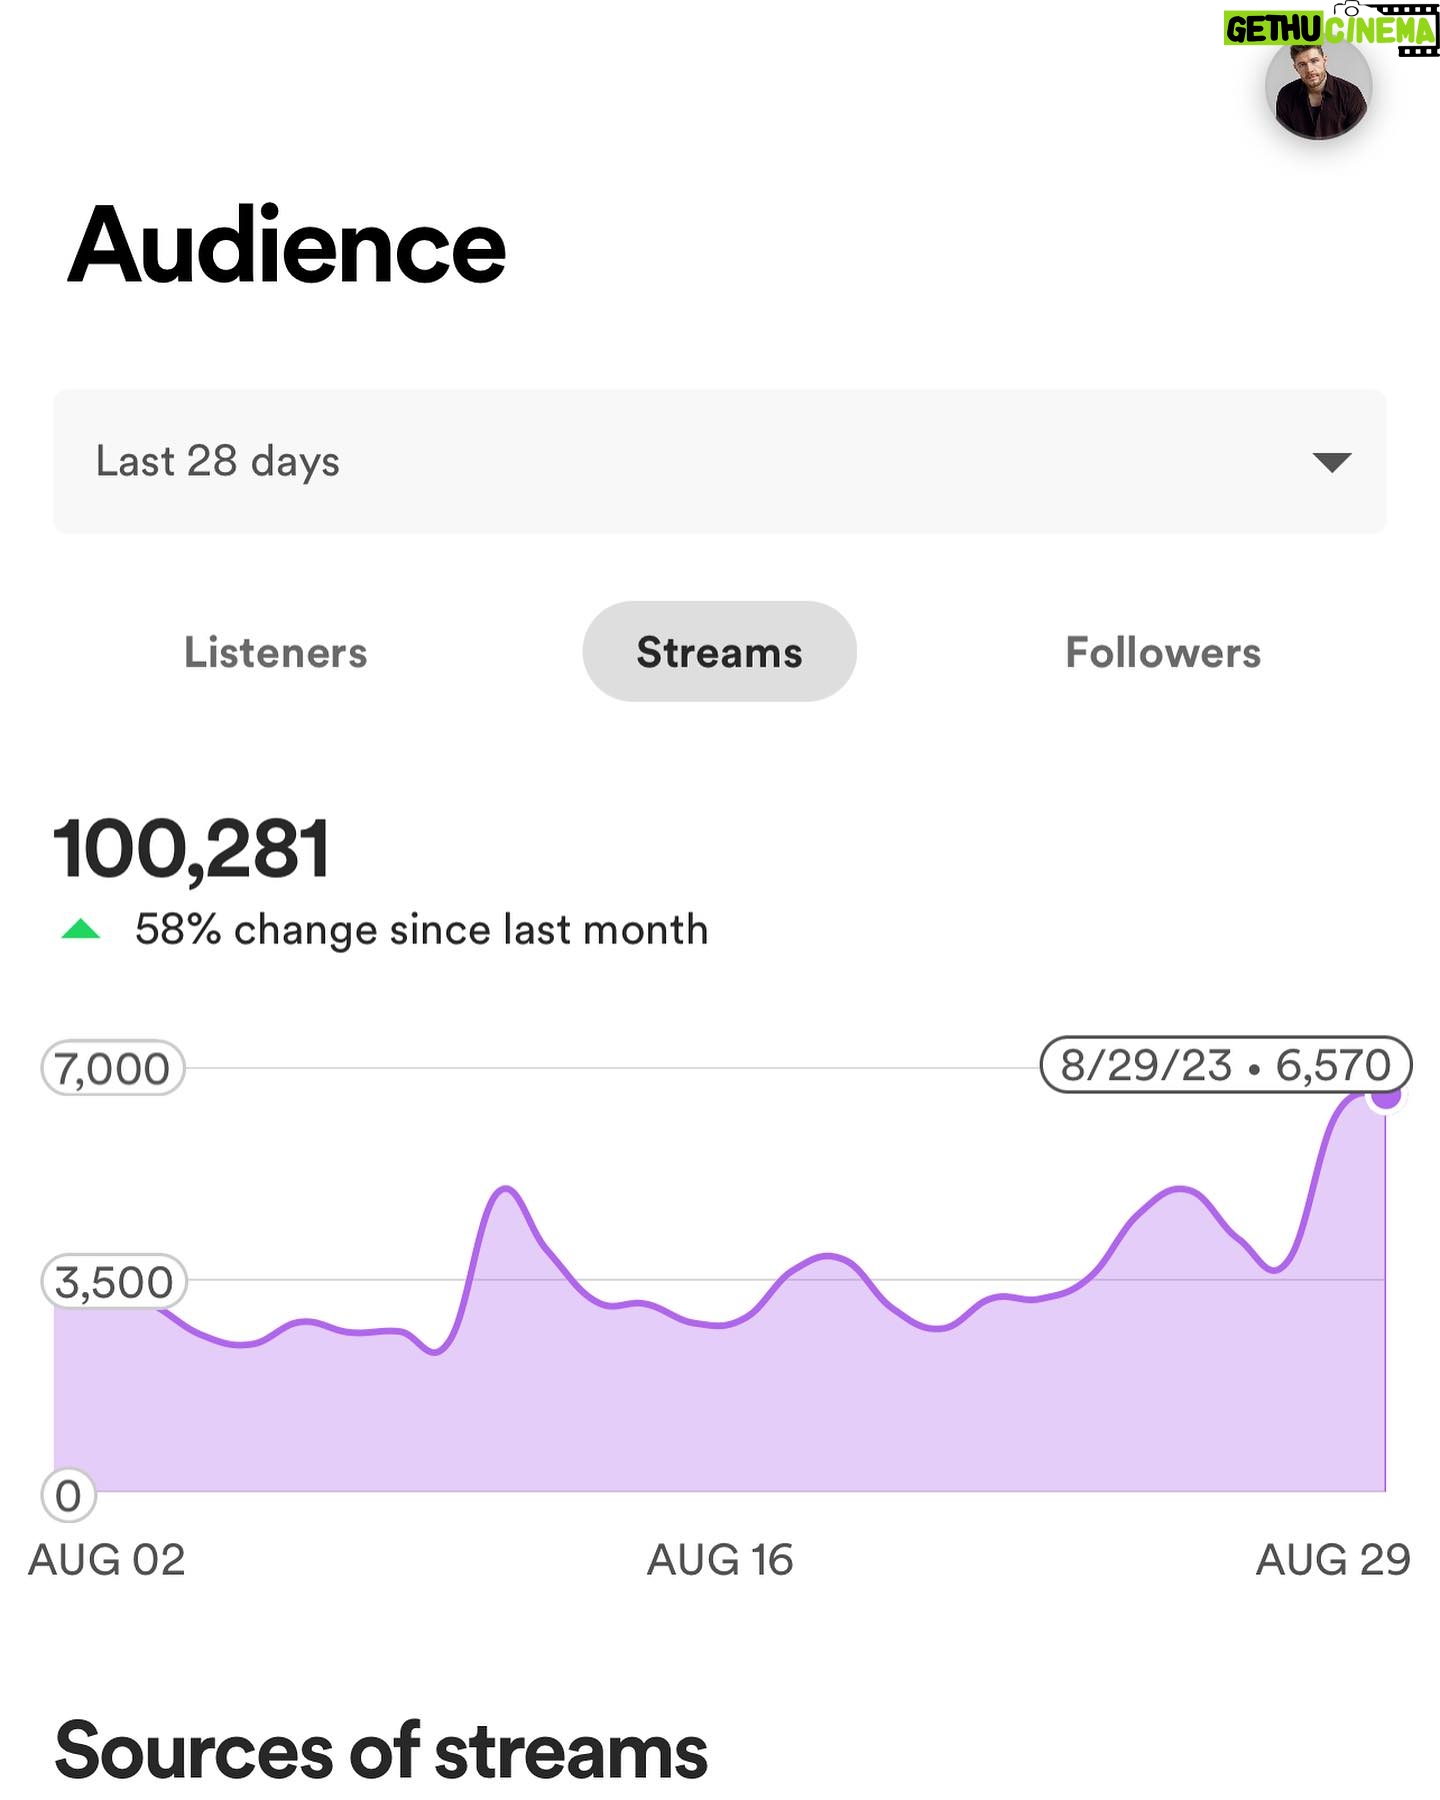Click the 3,500 y-axis label

[x=114, y=1281]
